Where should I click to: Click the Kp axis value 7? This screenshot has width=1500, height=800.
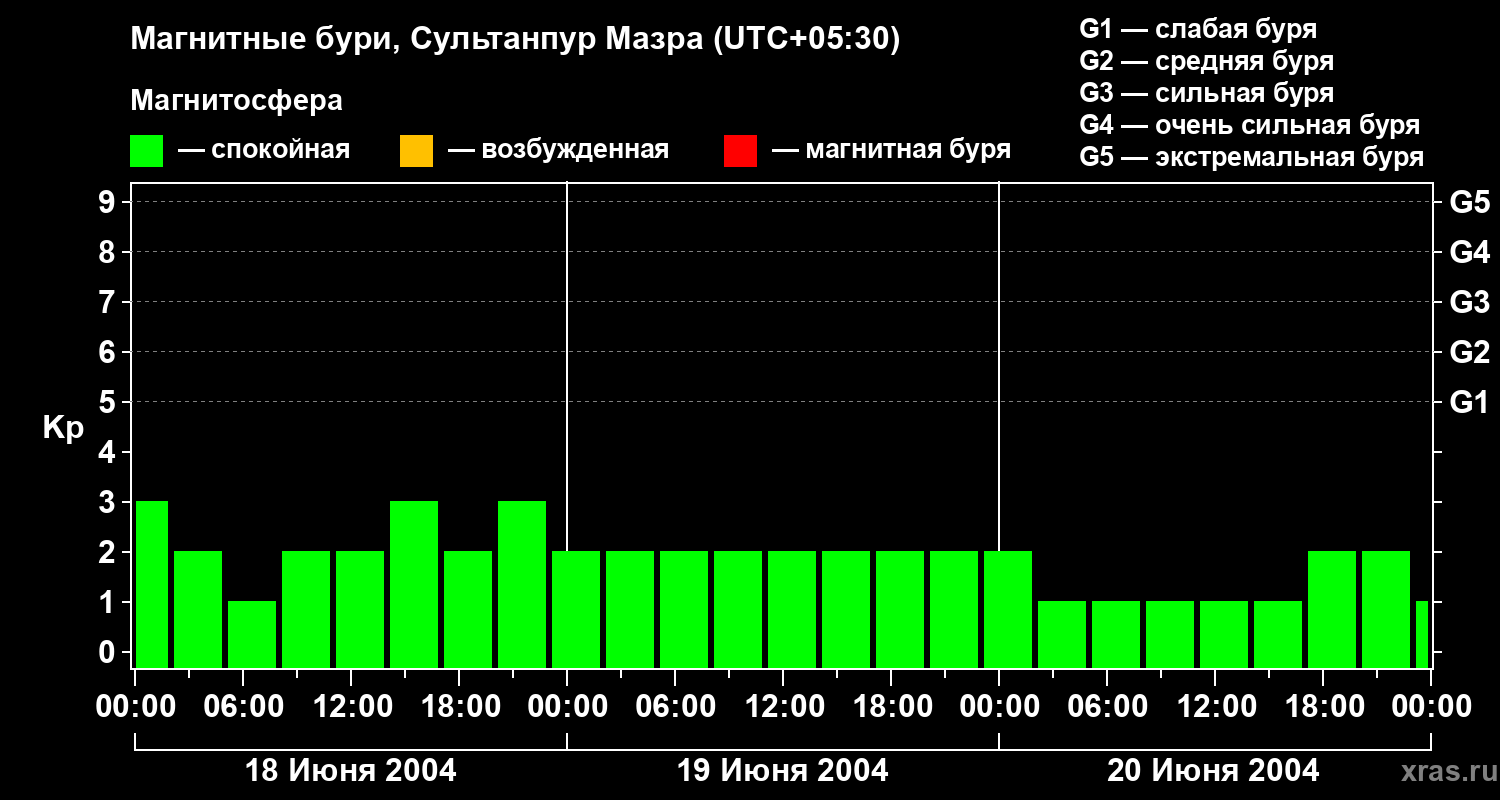tap(109, 303)
